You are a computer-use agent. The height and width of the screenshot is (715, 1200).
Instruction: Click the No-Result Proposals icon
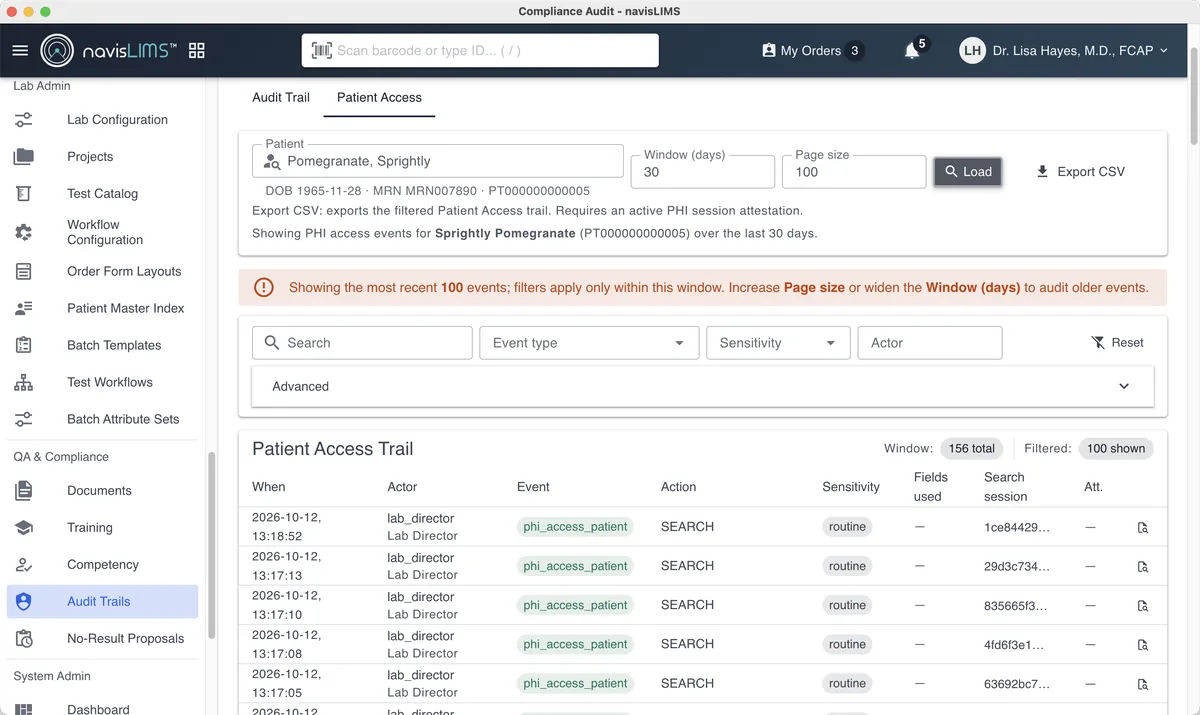(24, 639)
